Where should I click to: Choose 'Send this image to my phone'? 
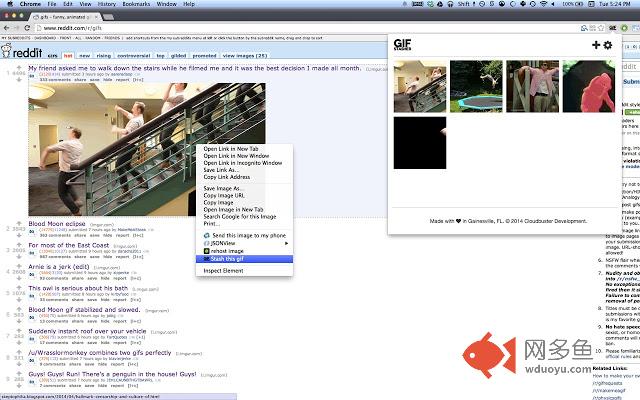[x=244, y=236]
